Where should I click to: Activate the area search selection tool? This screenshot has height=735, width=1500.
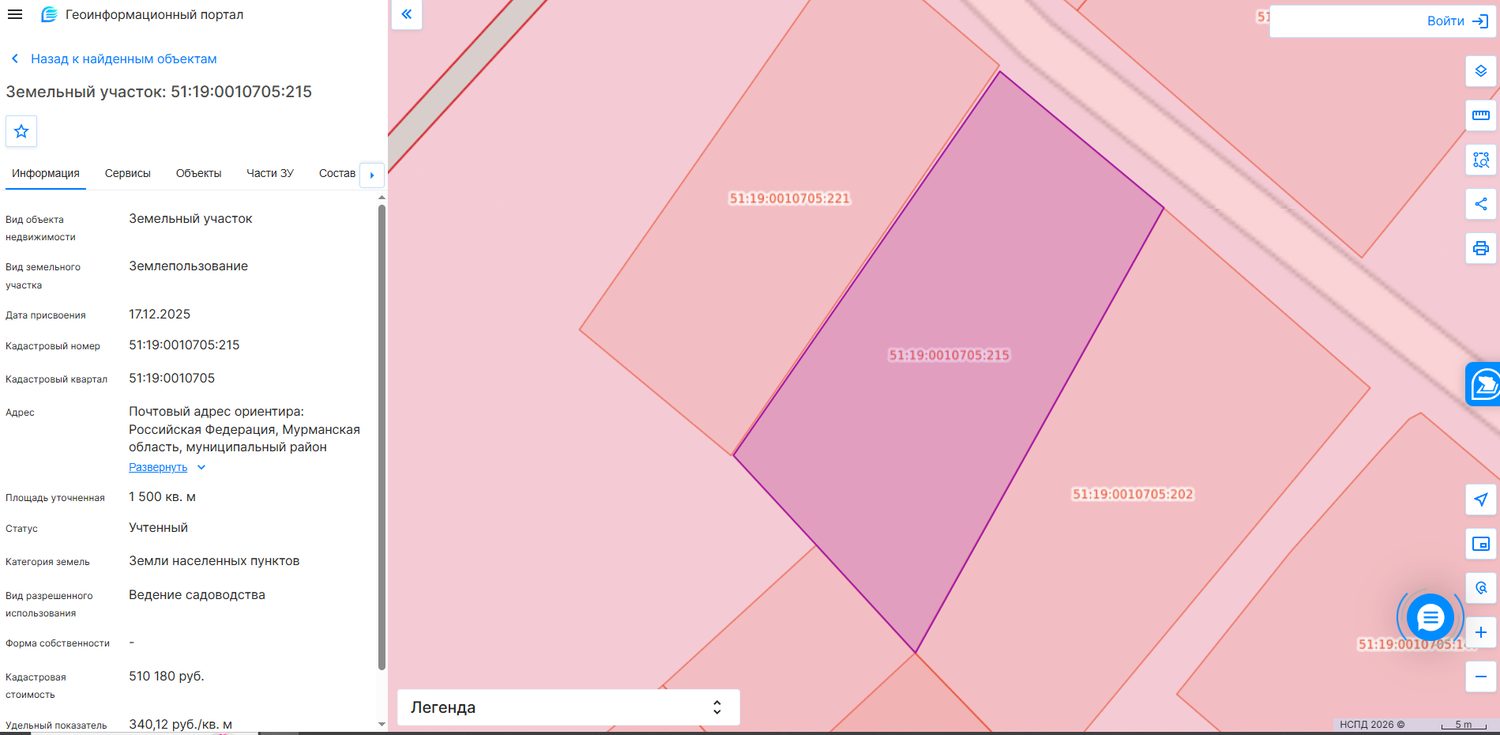1481,160
